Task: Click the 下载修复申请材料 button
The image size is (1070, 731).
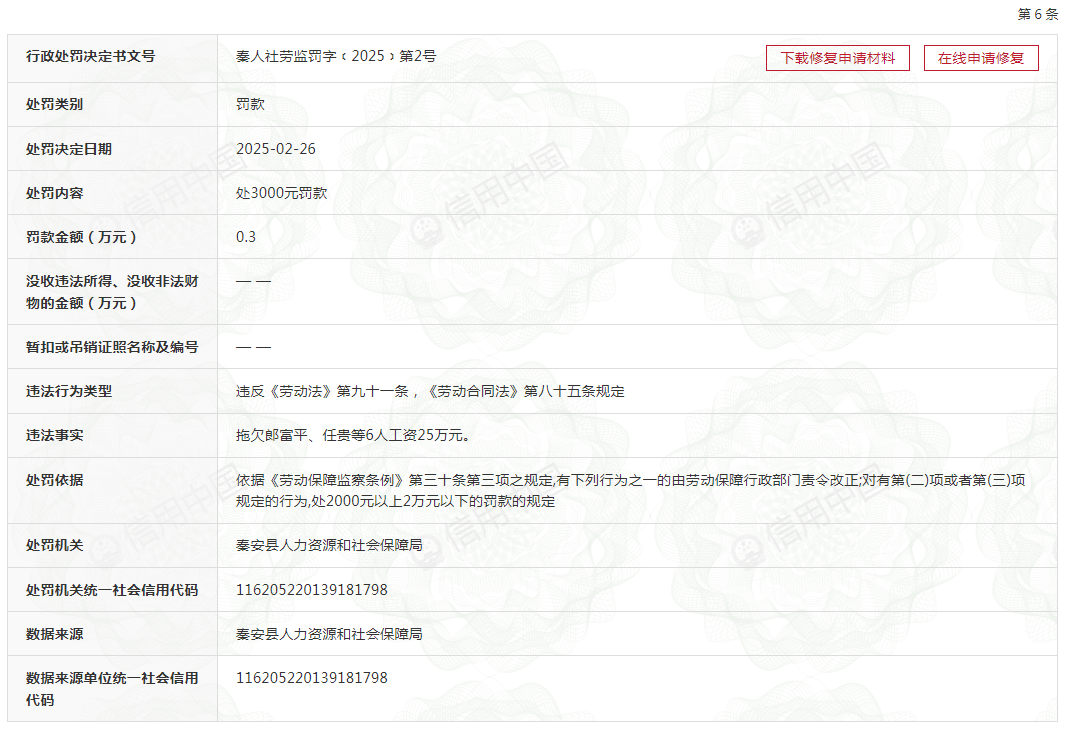Action: (x=837, y=58)
